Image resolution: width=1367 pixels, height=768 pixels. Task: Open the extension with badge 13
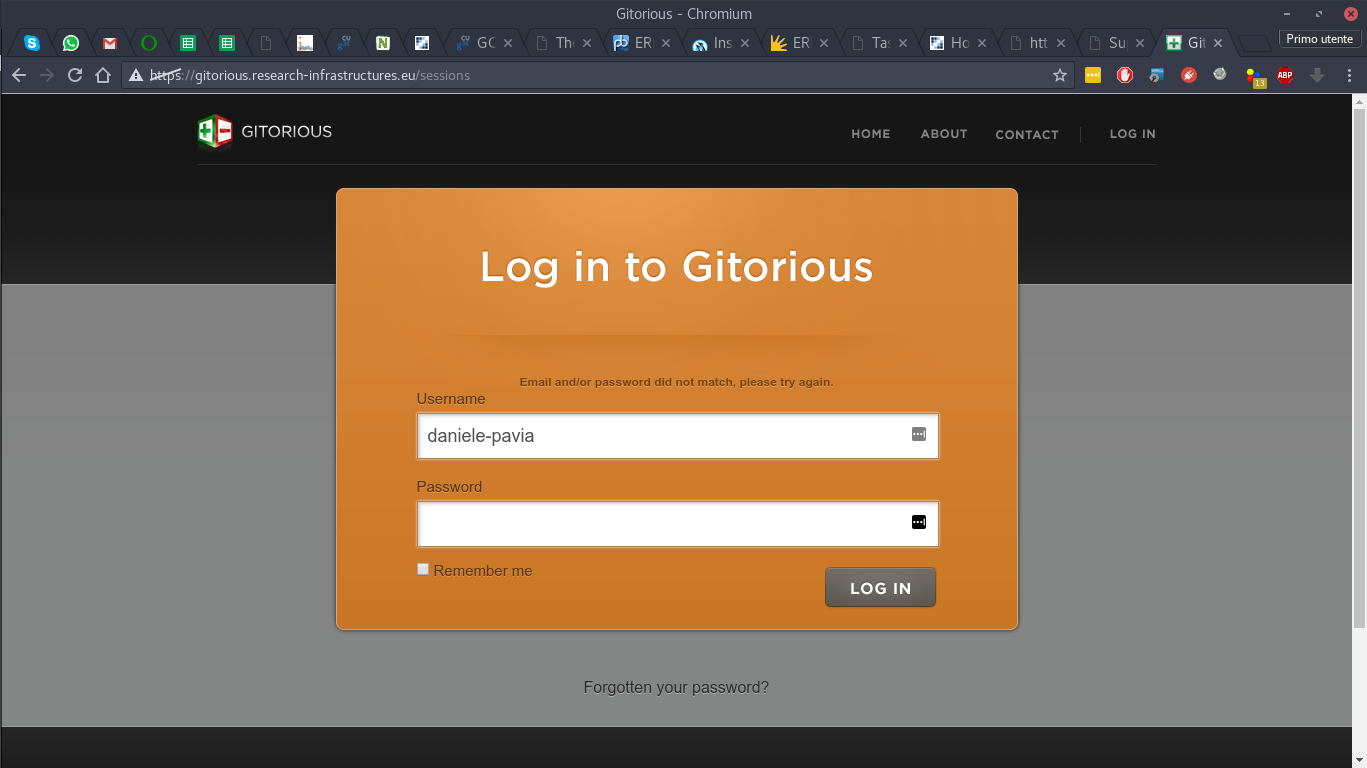click(1254, 76)
